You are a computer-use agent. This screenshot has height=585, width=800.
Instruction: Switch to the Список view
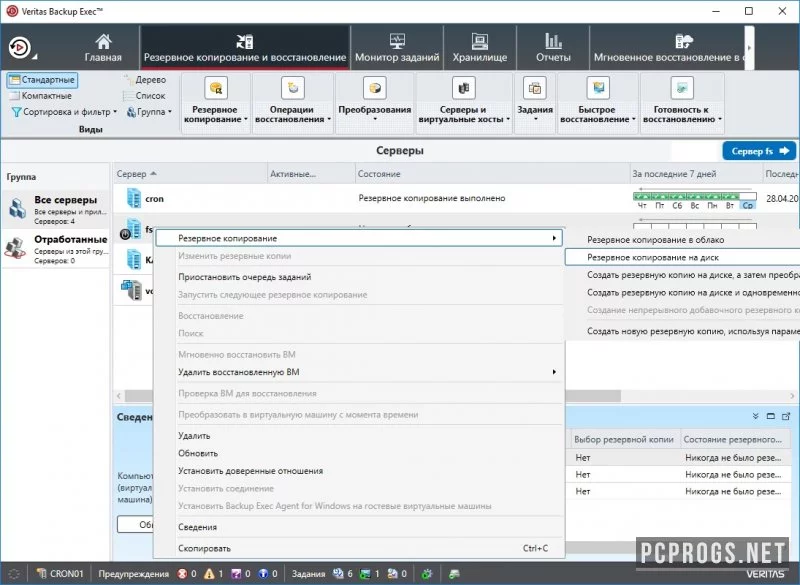(x=144, y=95)
